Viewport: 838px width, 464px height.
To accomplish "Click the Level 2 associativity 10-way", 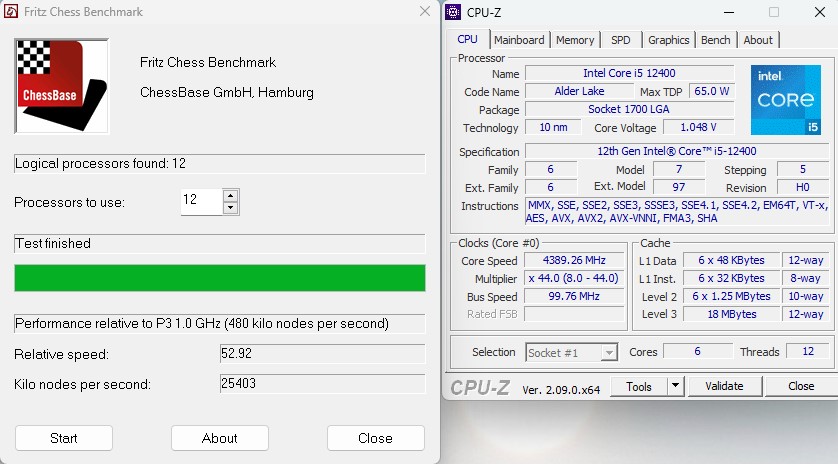I will click(x=806, y=297).
